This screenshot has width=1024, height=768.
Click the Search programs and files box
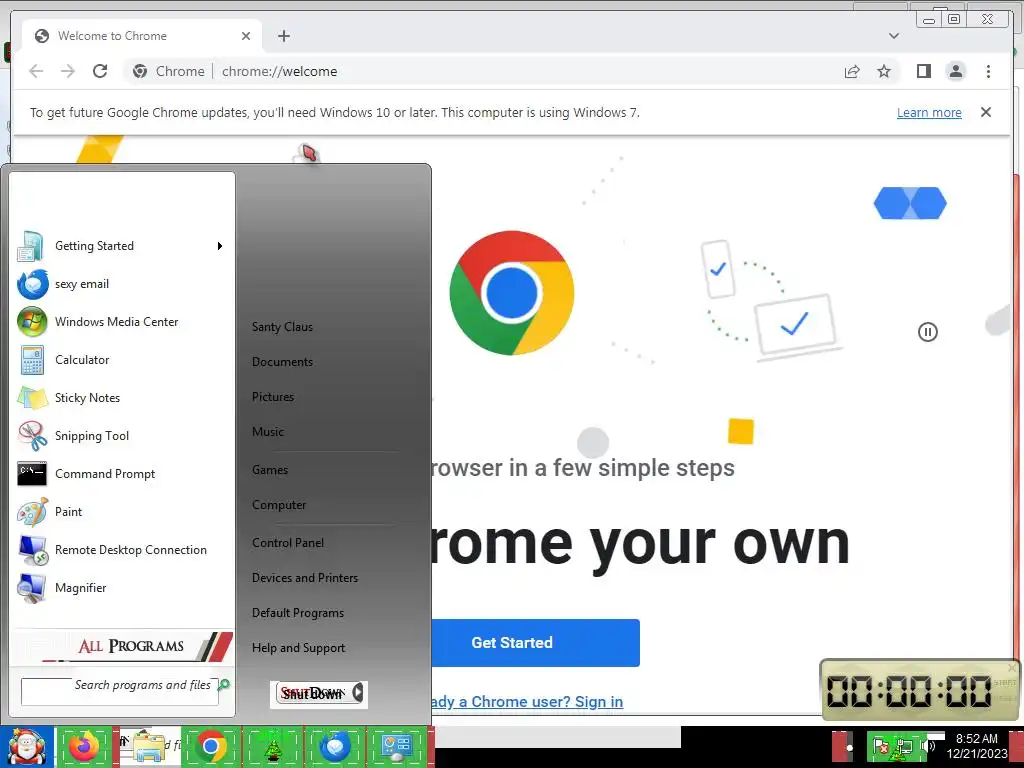[120, 691]
